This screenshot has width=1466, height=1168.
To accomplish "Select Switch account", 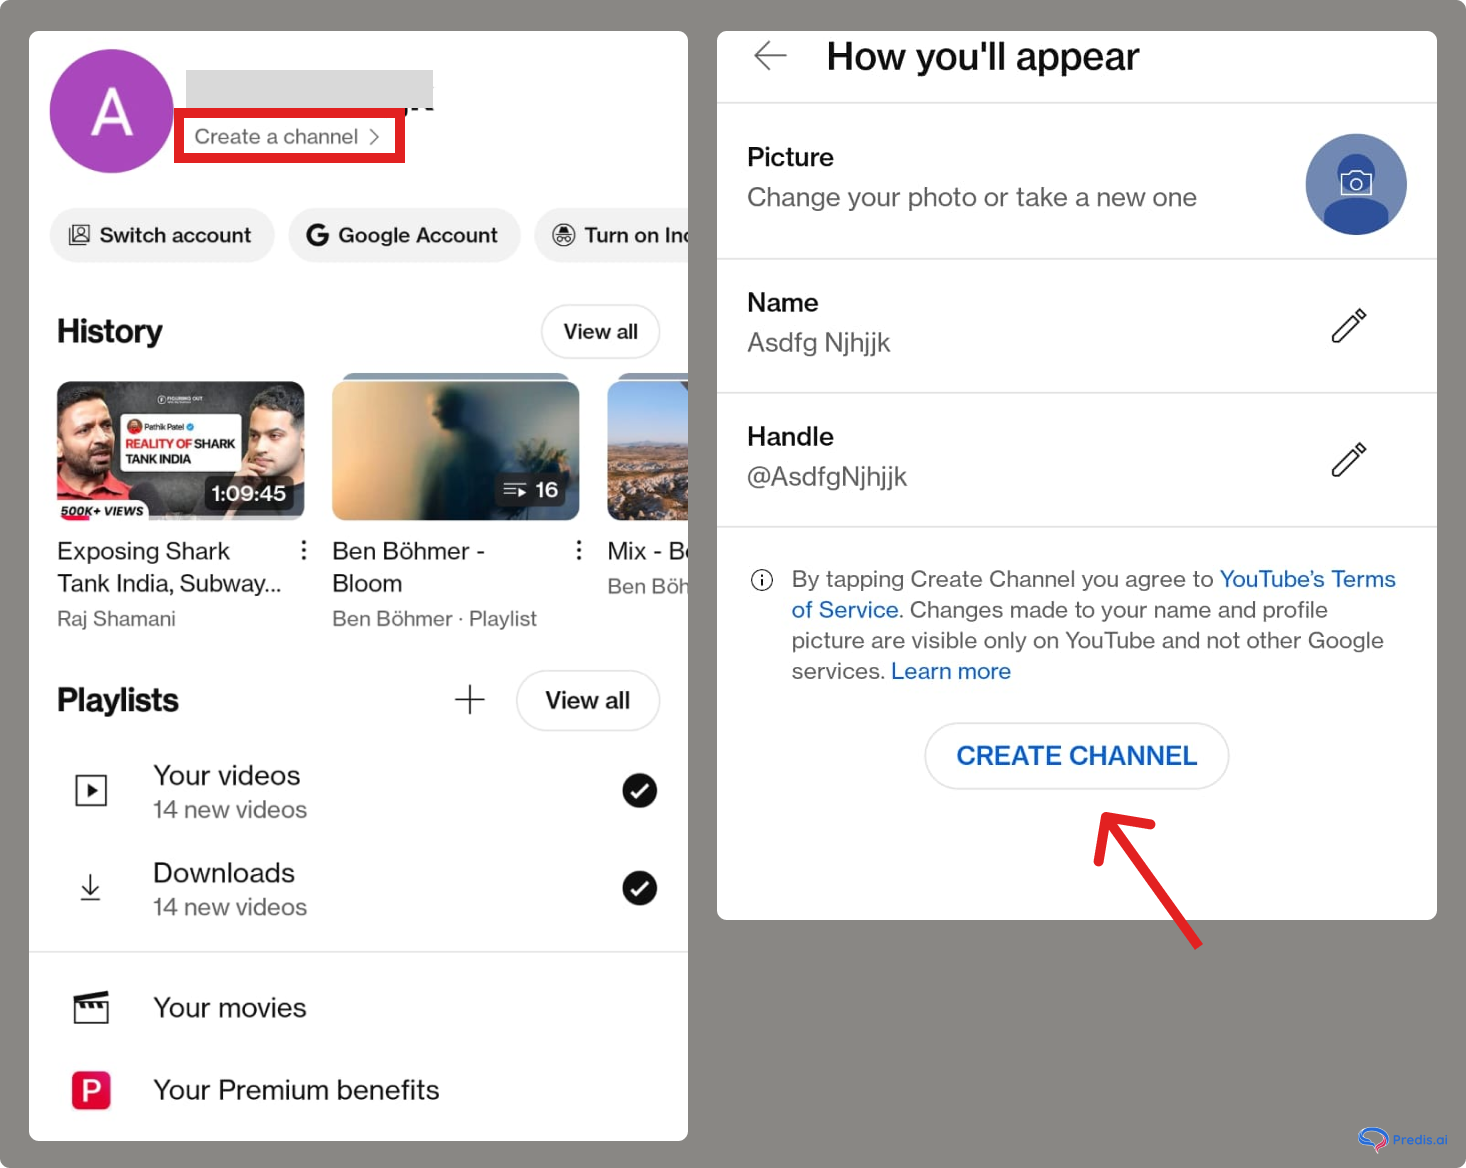I will (161, 235).
